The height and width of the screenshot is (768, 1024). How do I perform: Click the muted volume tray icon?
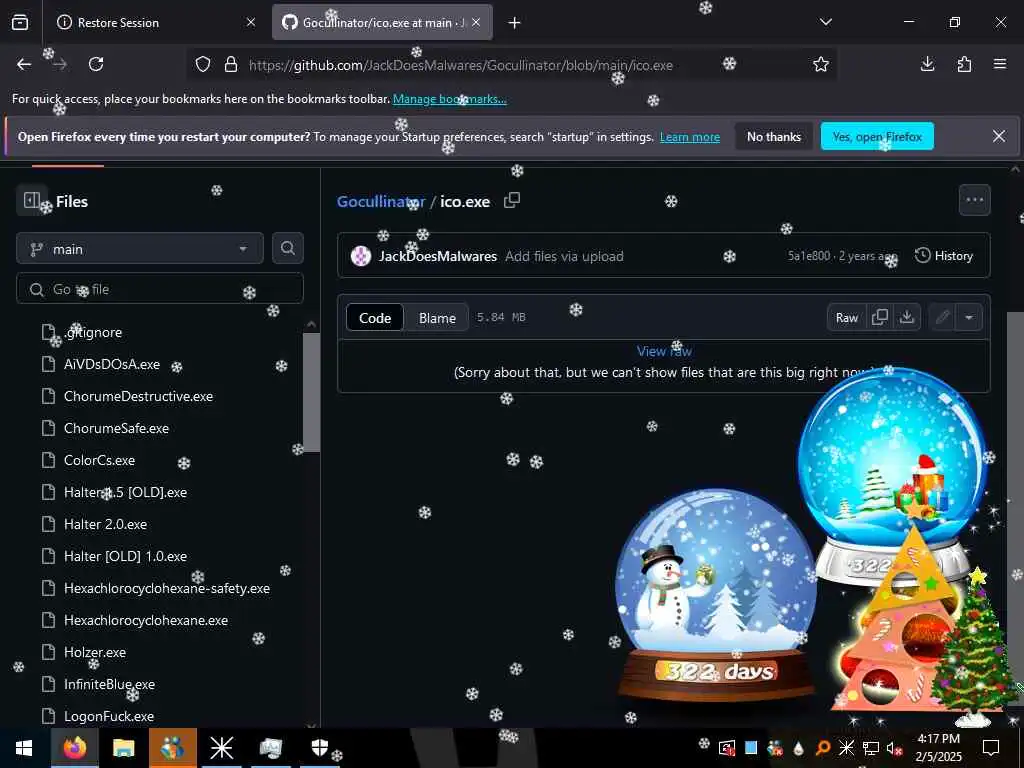coord(894,748)
